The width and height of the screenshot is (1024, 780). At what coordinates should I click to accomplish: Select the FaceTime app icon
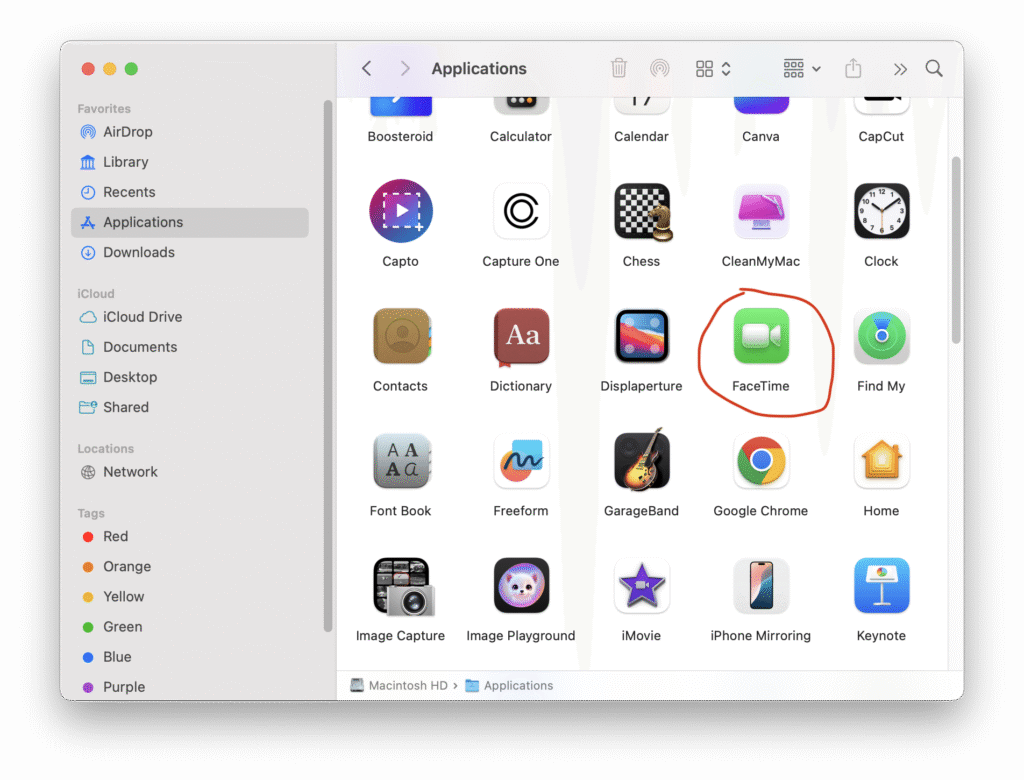[x=761, y=336]
